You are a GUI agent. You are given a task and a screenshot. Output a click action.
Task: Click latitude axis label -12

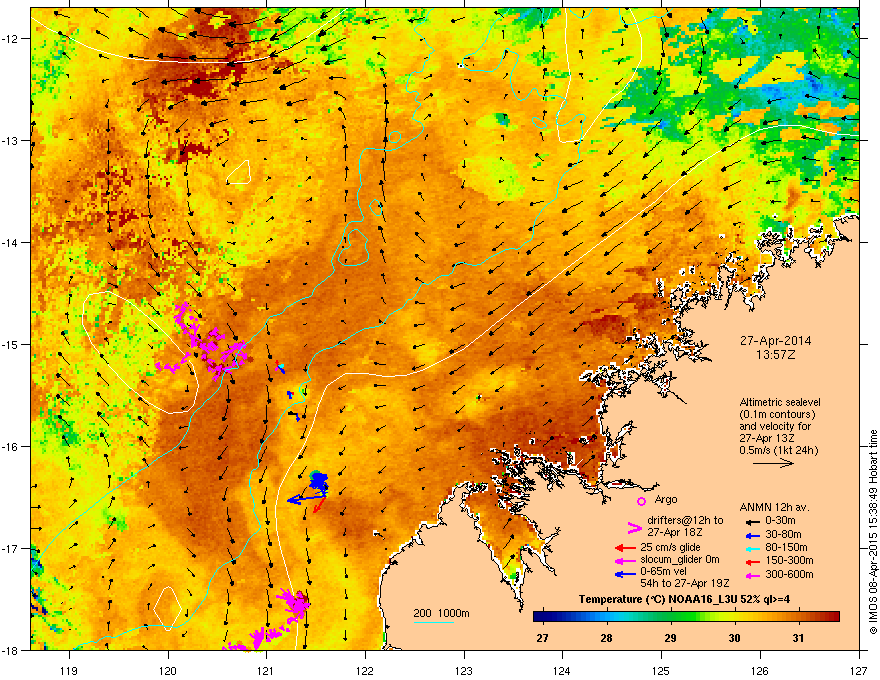[x=10, y=39]
